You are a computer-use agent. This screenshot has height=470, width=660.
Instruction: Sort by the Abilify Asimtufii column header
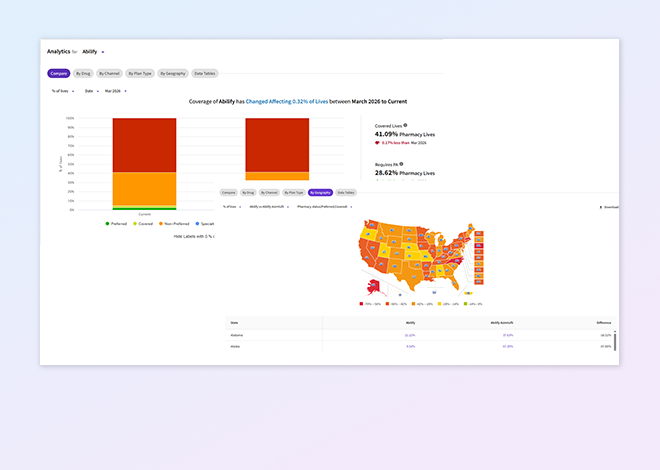[502, 323]
